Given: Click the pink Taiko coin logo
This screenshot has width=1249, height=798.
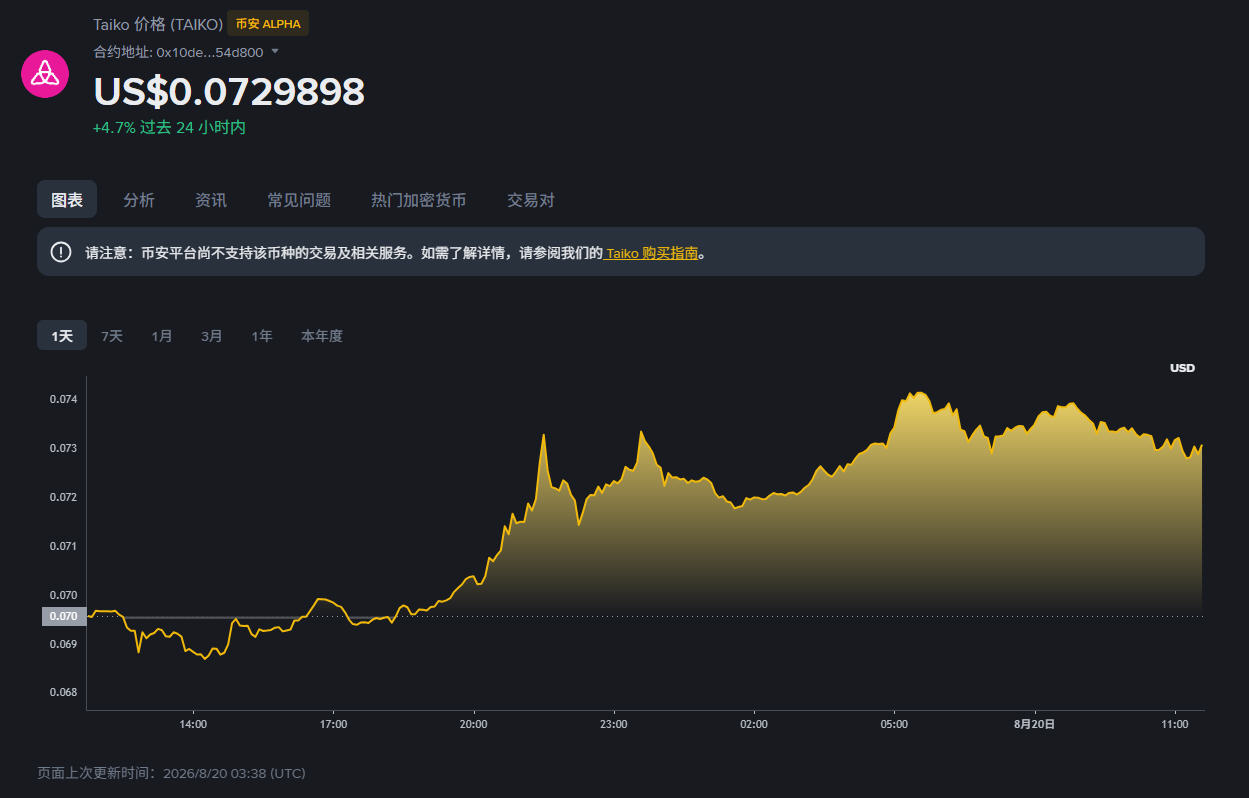Looking at the screenshot, I should pyautogui.click(x=45, y=73).
